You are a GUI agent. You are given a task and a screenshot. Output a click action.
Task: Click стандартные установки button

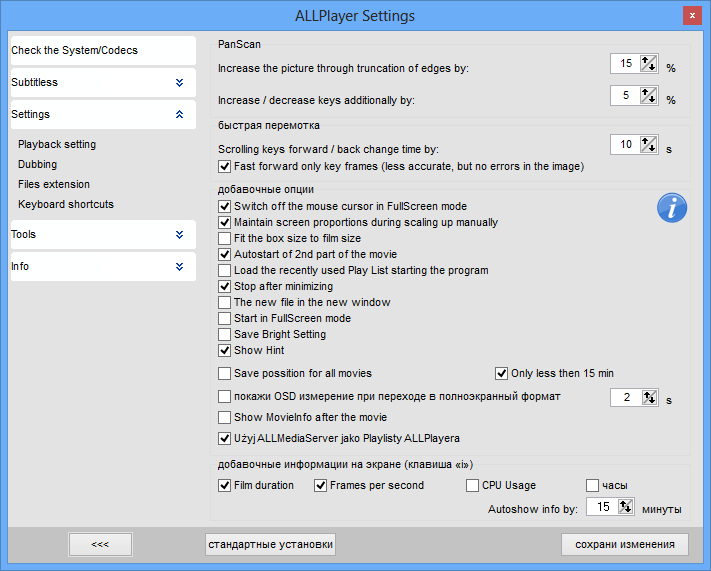click(271, 544)
